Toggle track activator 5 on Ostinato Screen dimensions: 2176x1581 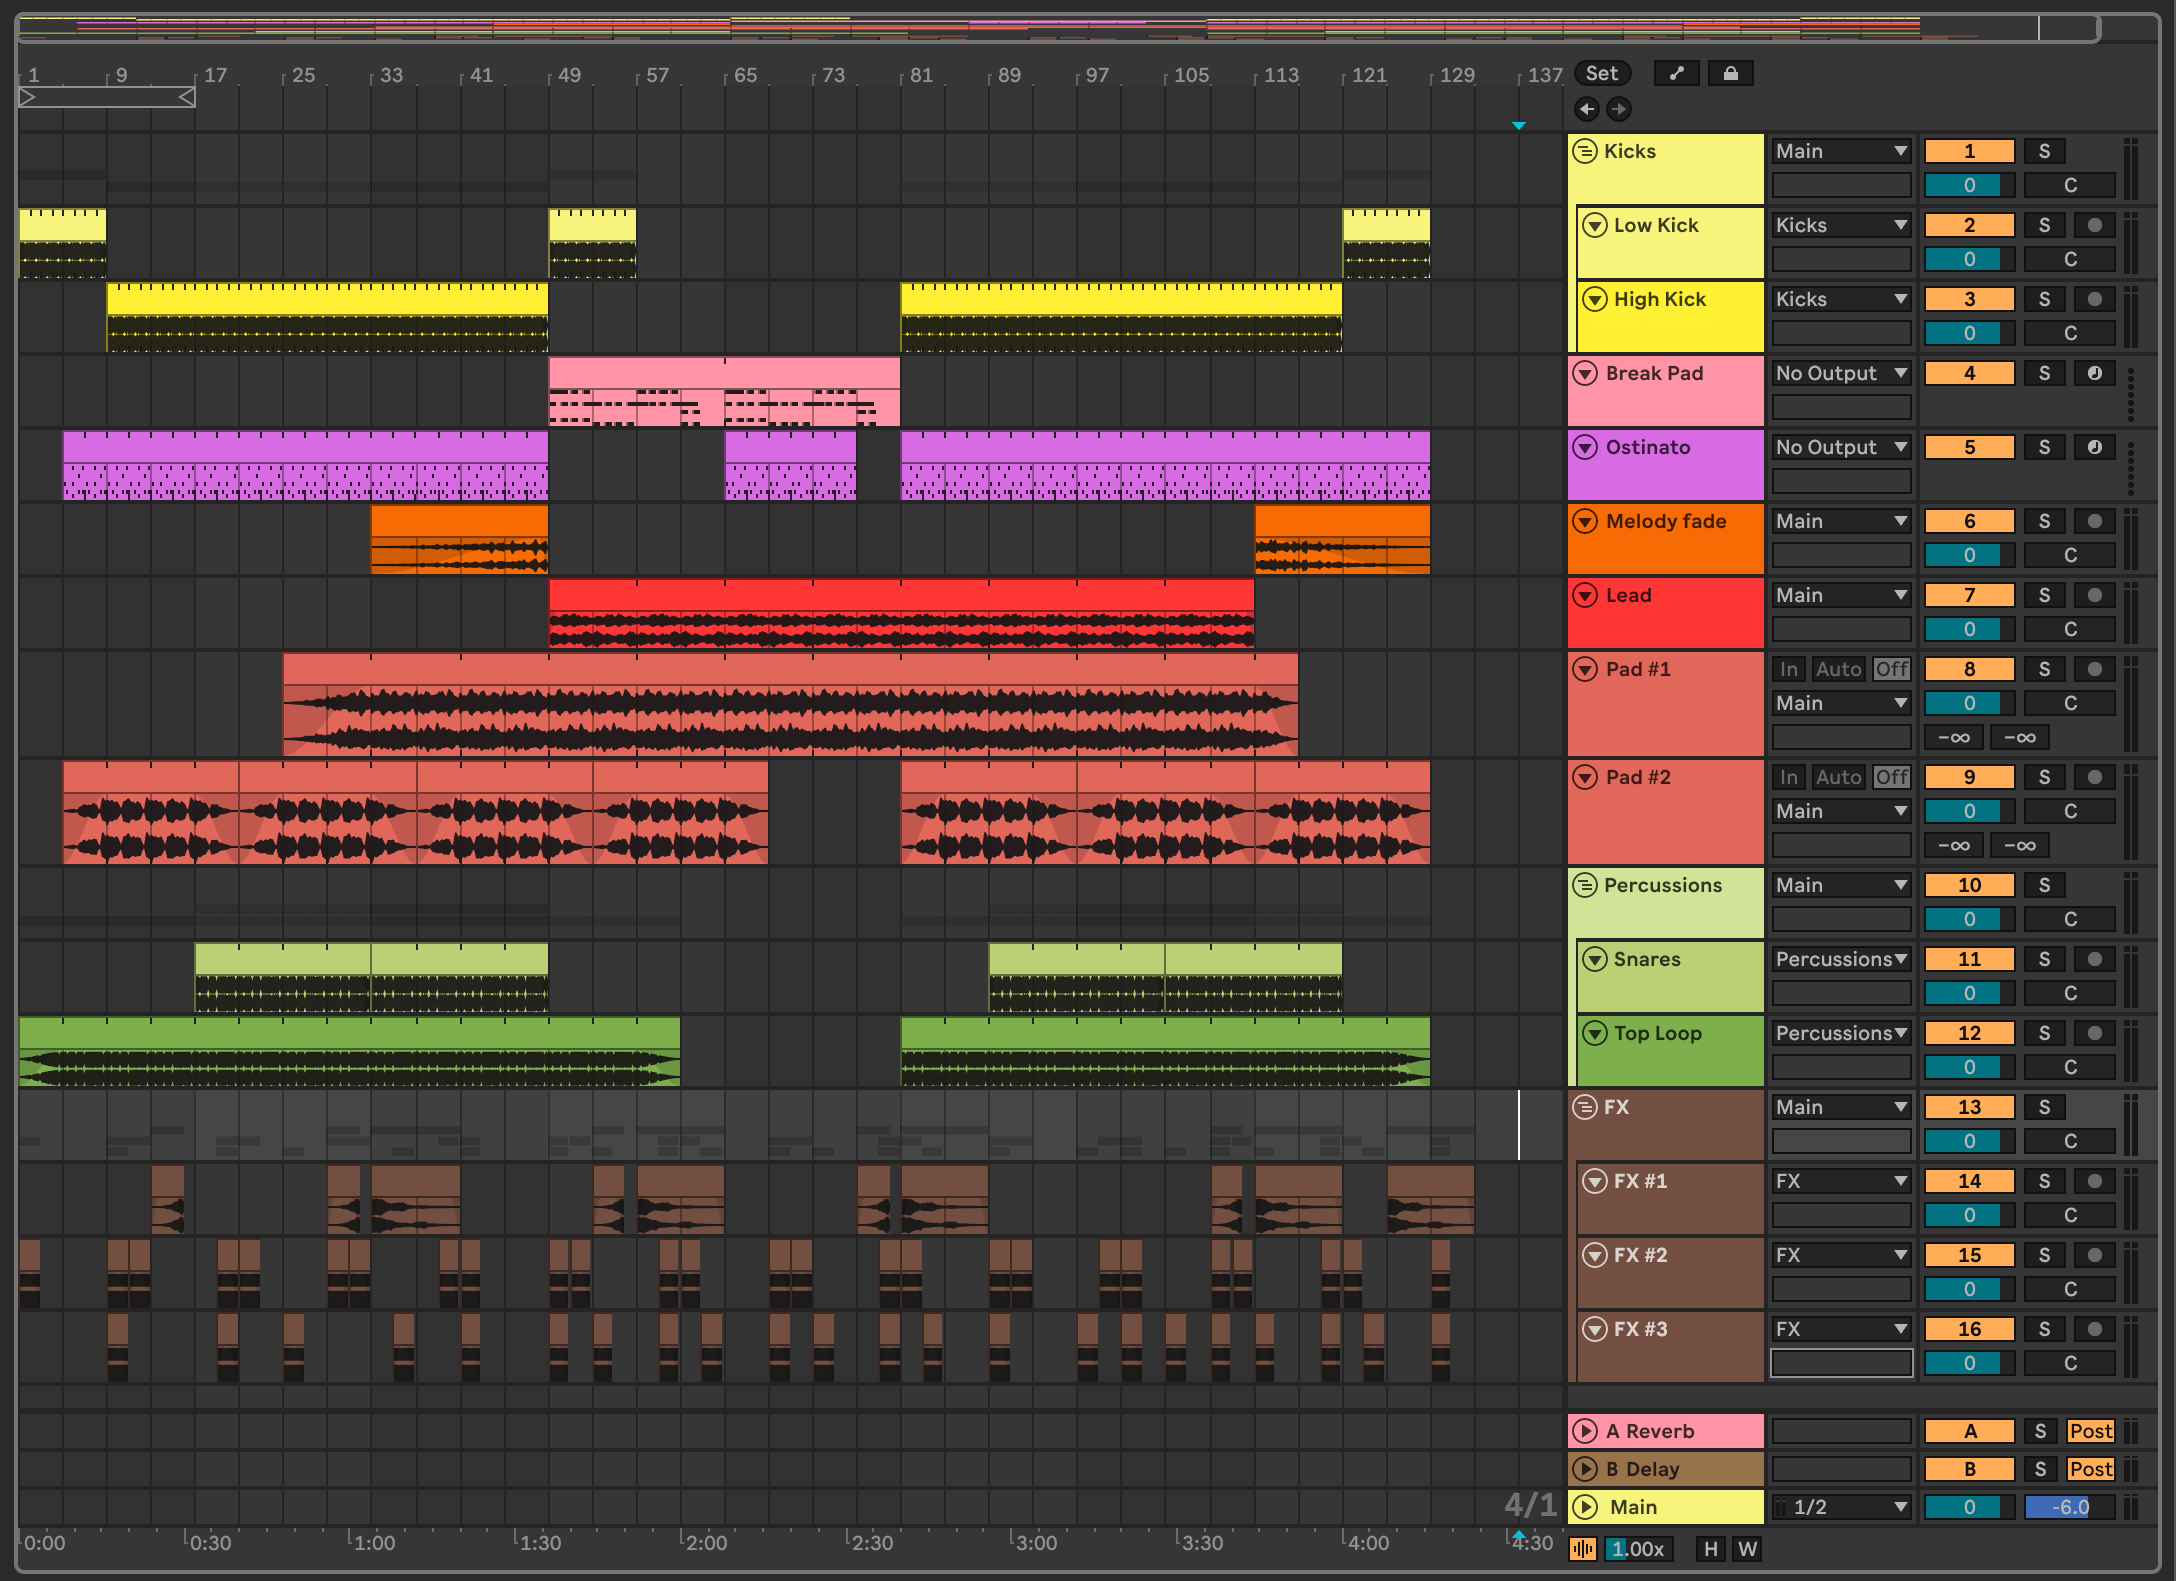click(x=1970, y=447)
